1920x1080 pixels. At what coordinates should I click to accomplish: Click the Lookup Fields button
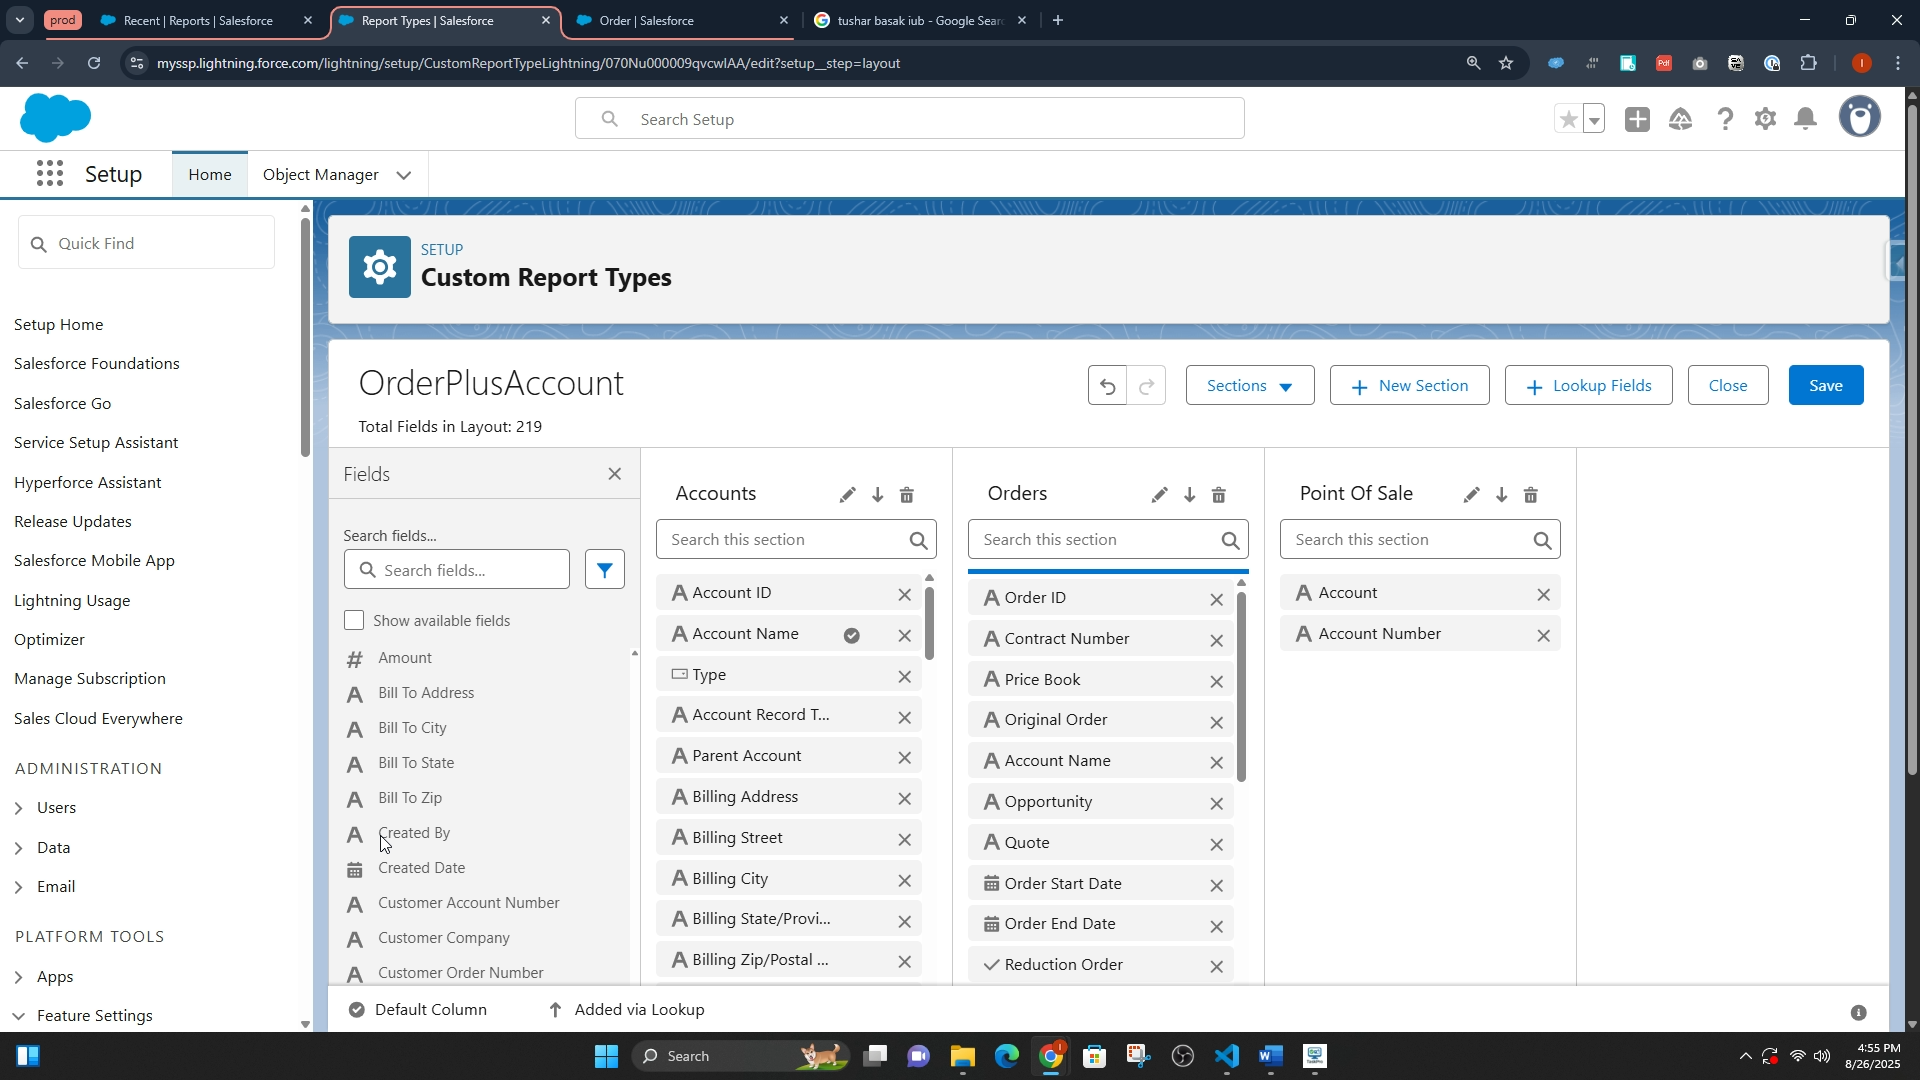(x=1588, y=386)
